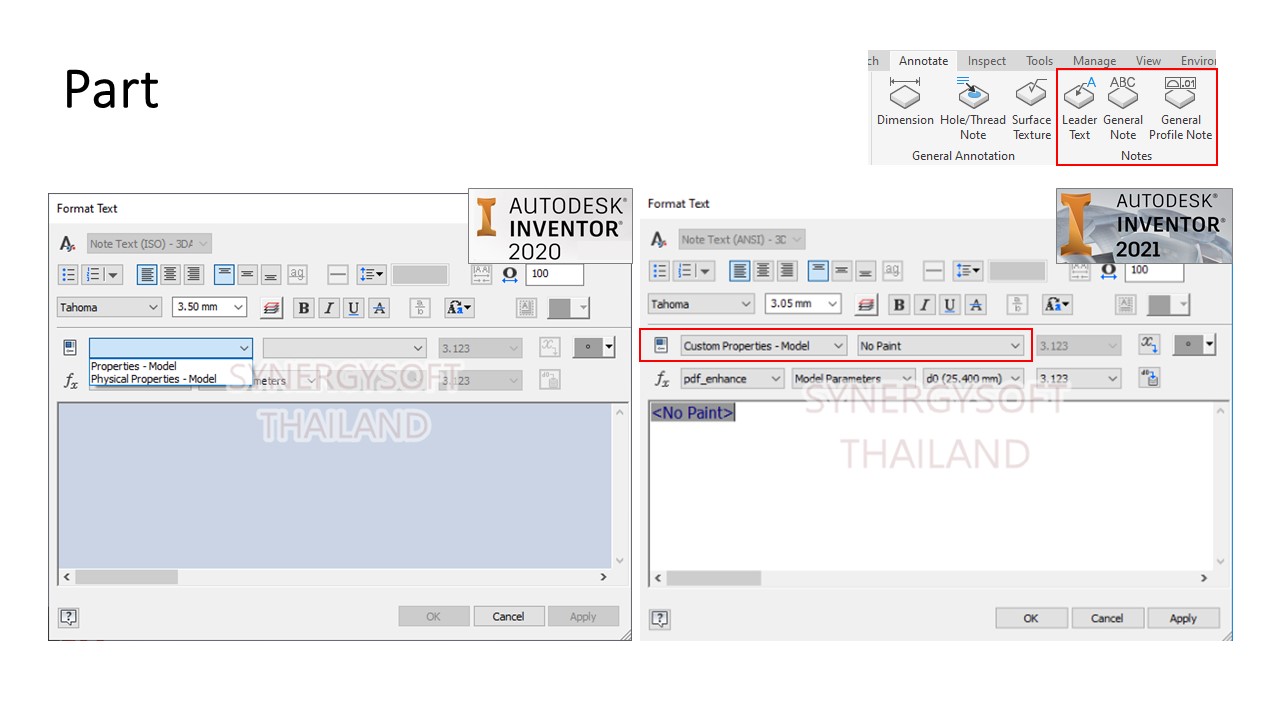Viewport: 1280px width, 720px height.
Task: Select the Surface Texture ribbon tool
Action: click(x=1031, y=110)
